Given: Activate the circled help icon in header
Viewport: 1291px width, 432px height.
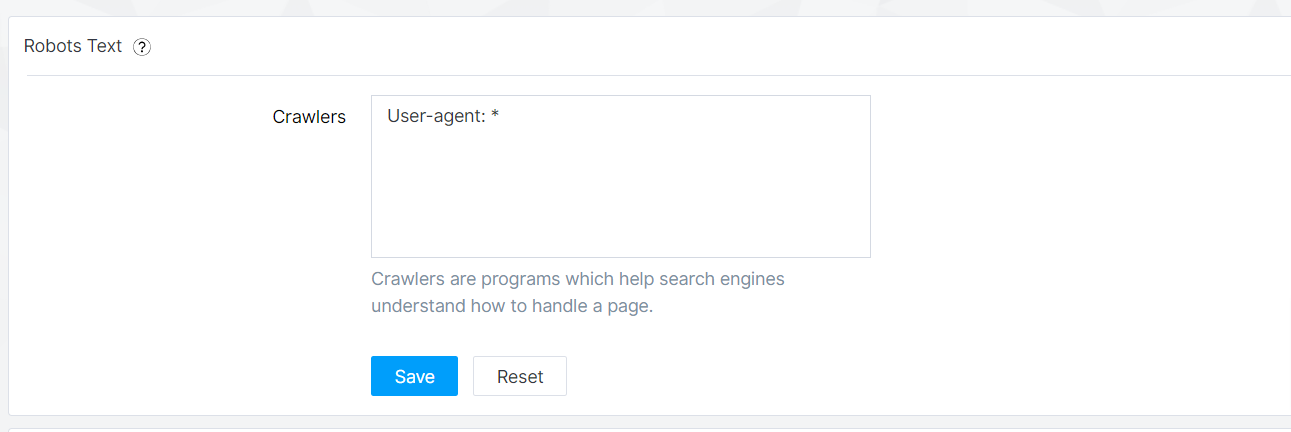Looking at the screenshot, I should pyautogui.click(x=142, y=47).
